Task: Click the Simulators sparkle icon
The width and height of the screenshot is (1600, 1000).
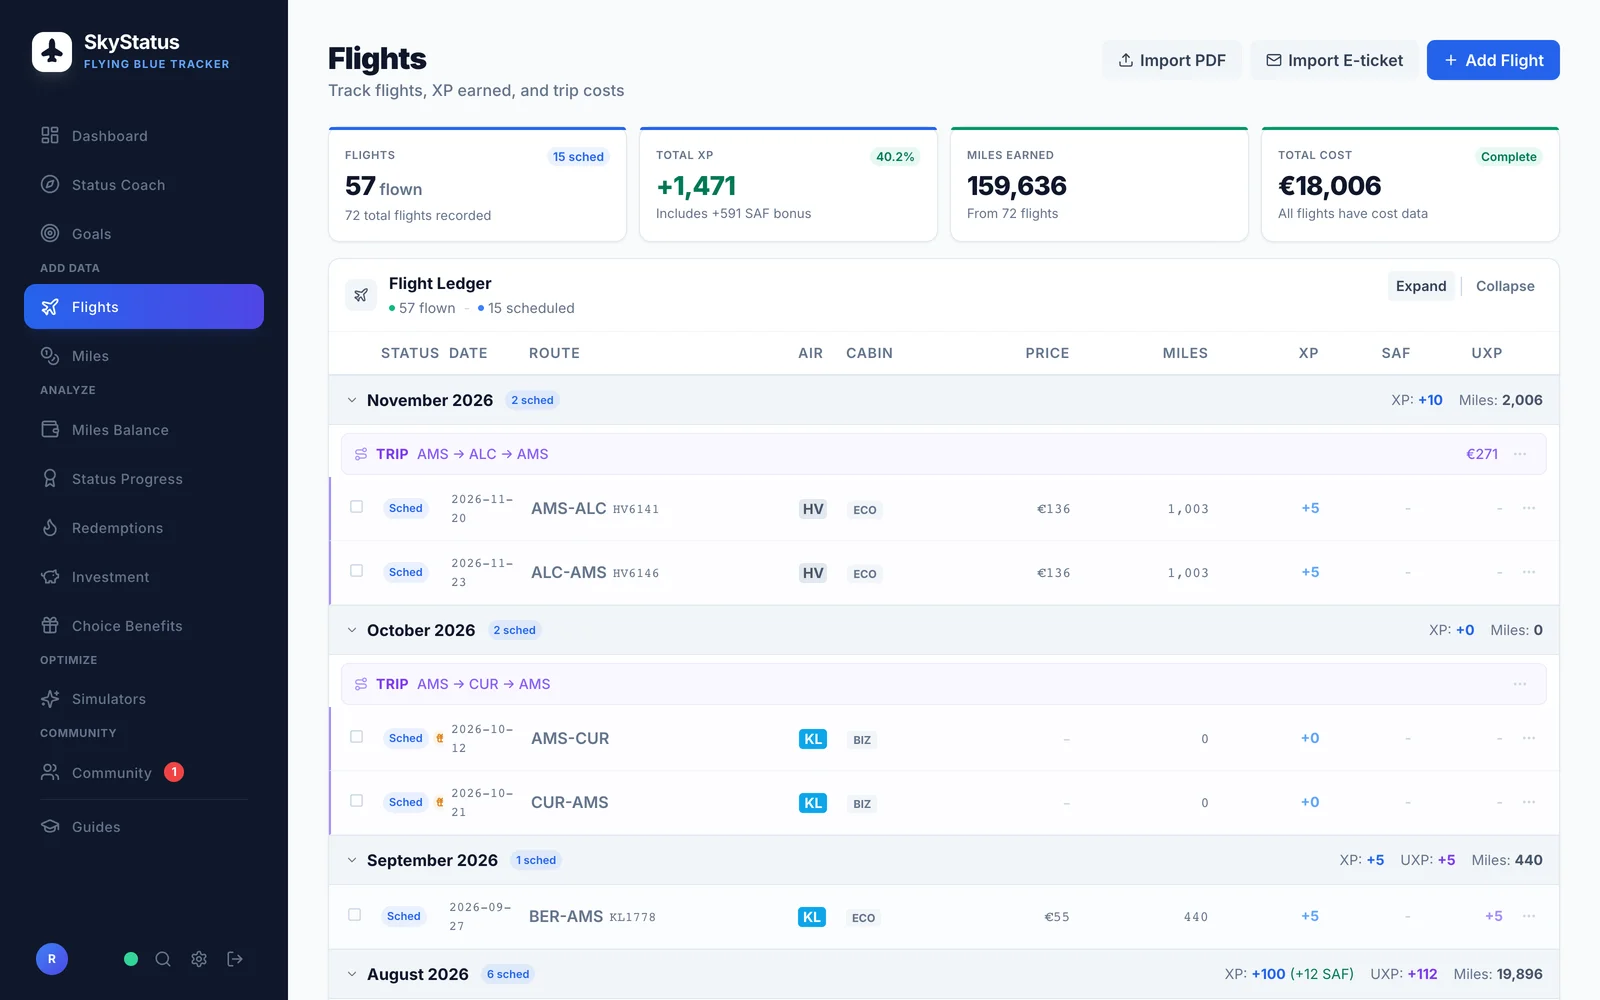Action: pos(50,699)
